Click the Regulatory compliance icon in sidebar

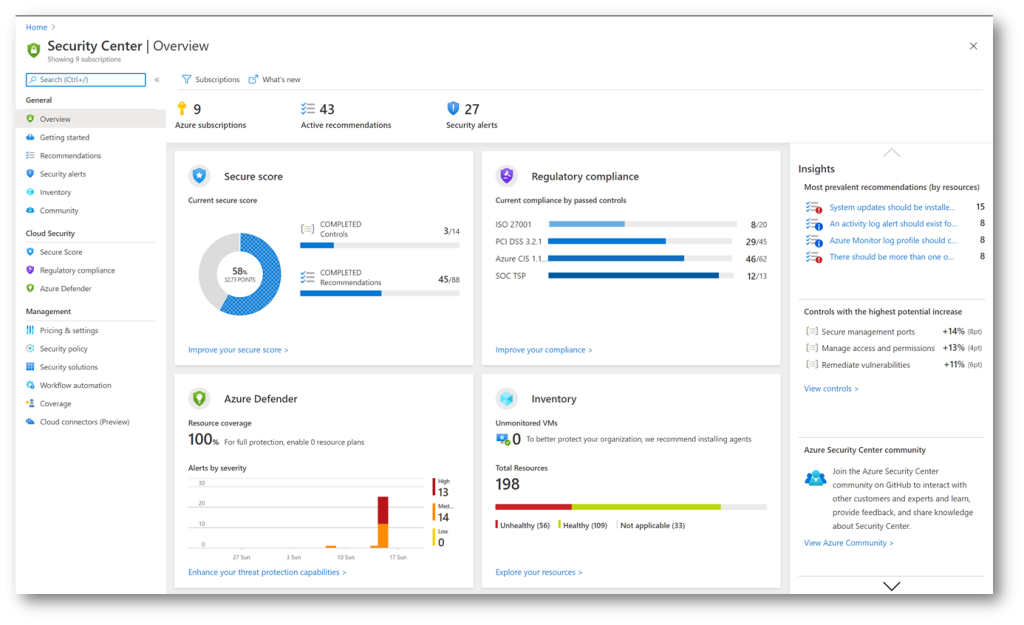pyautogui.click(x=30, y=270)
